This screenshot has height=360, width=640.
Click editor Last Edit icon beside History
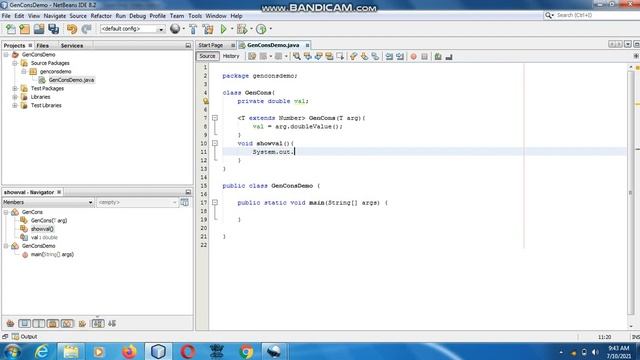point(252,56)
